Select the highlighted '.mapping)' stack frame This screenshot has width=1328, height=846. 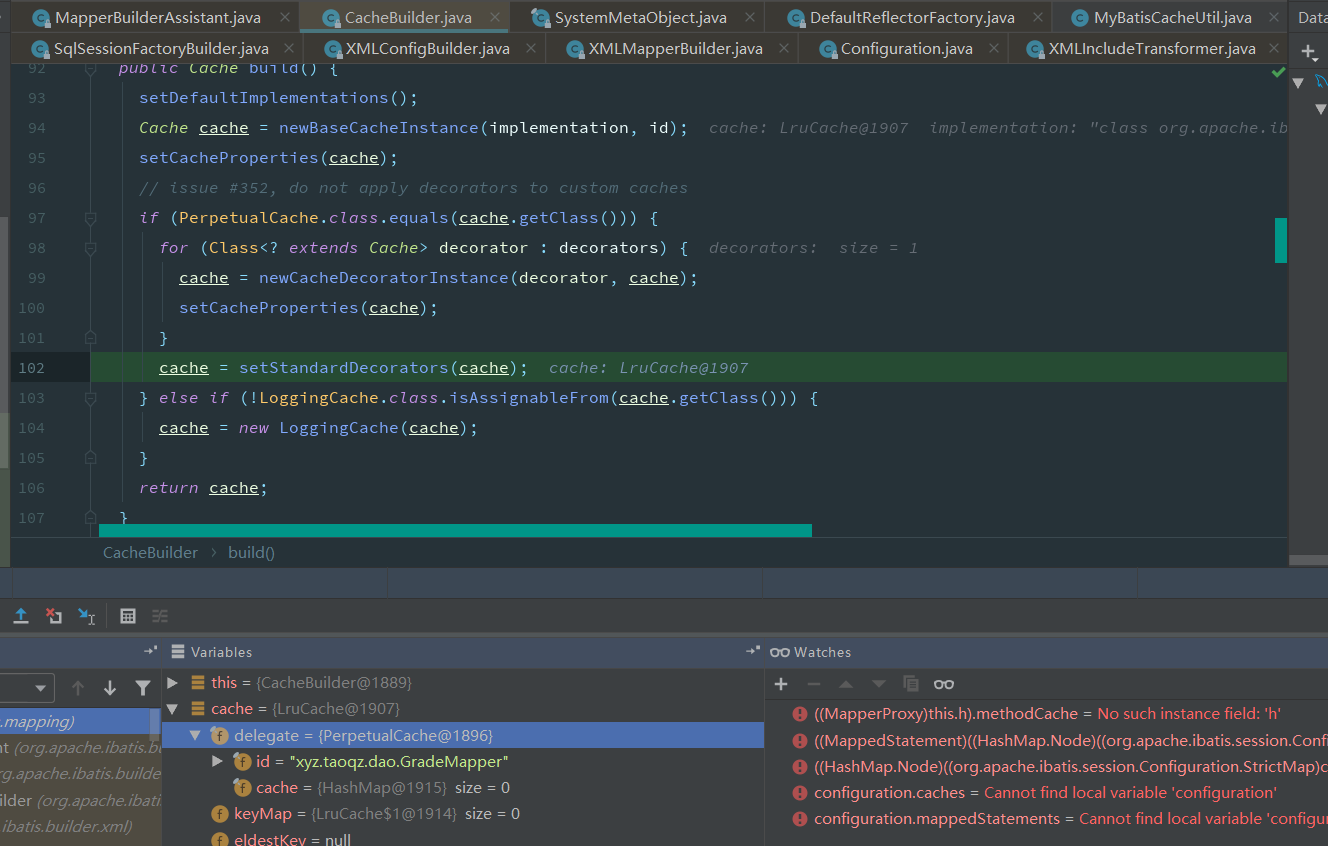tap(80, 721)
